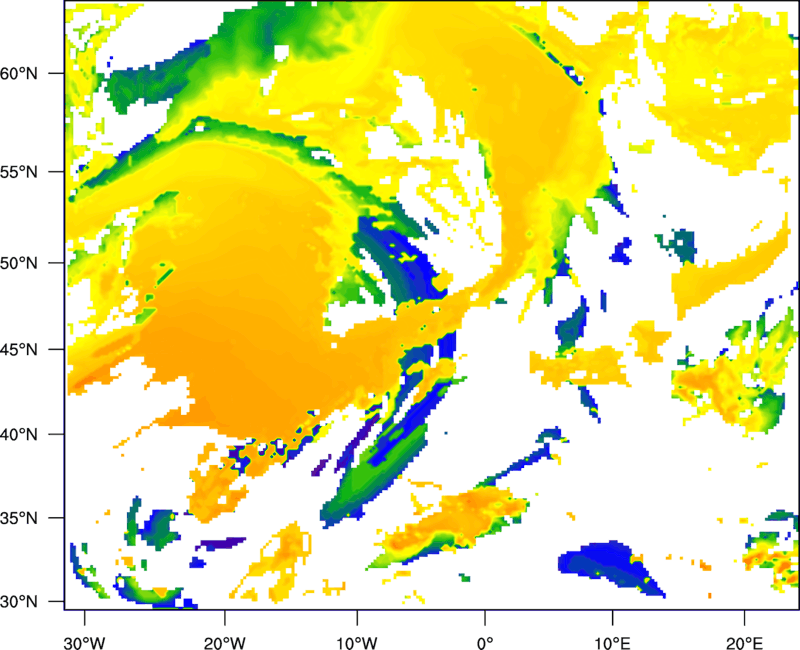Click the 55°N latitude label
Screen dimensions: 800x650
pyautogui.click(x=19, y=172)
